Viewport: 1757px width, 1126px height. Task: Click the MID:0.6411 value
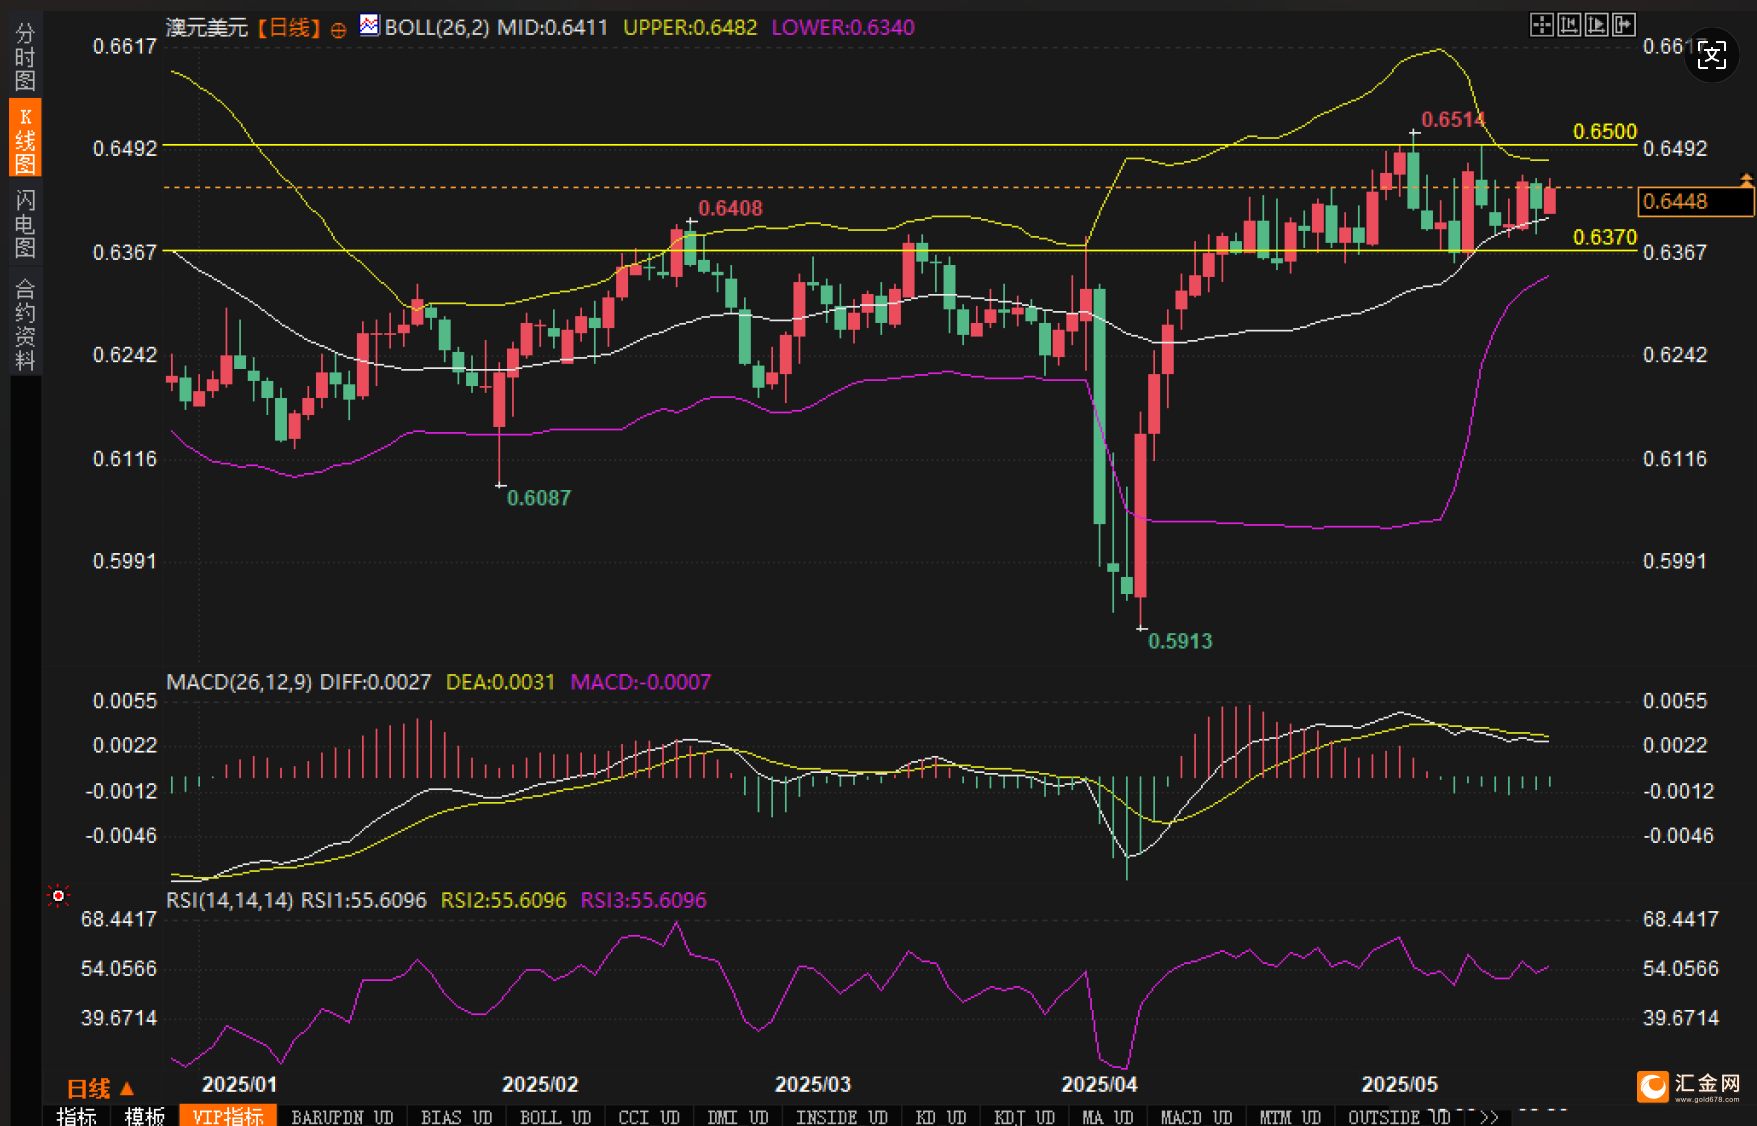[553, 27]
